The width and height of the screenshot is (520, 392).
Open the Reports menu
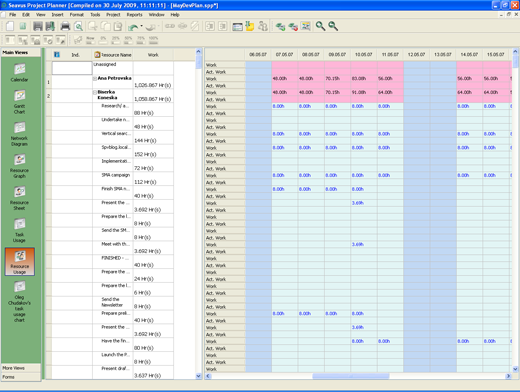click(135, 15)
